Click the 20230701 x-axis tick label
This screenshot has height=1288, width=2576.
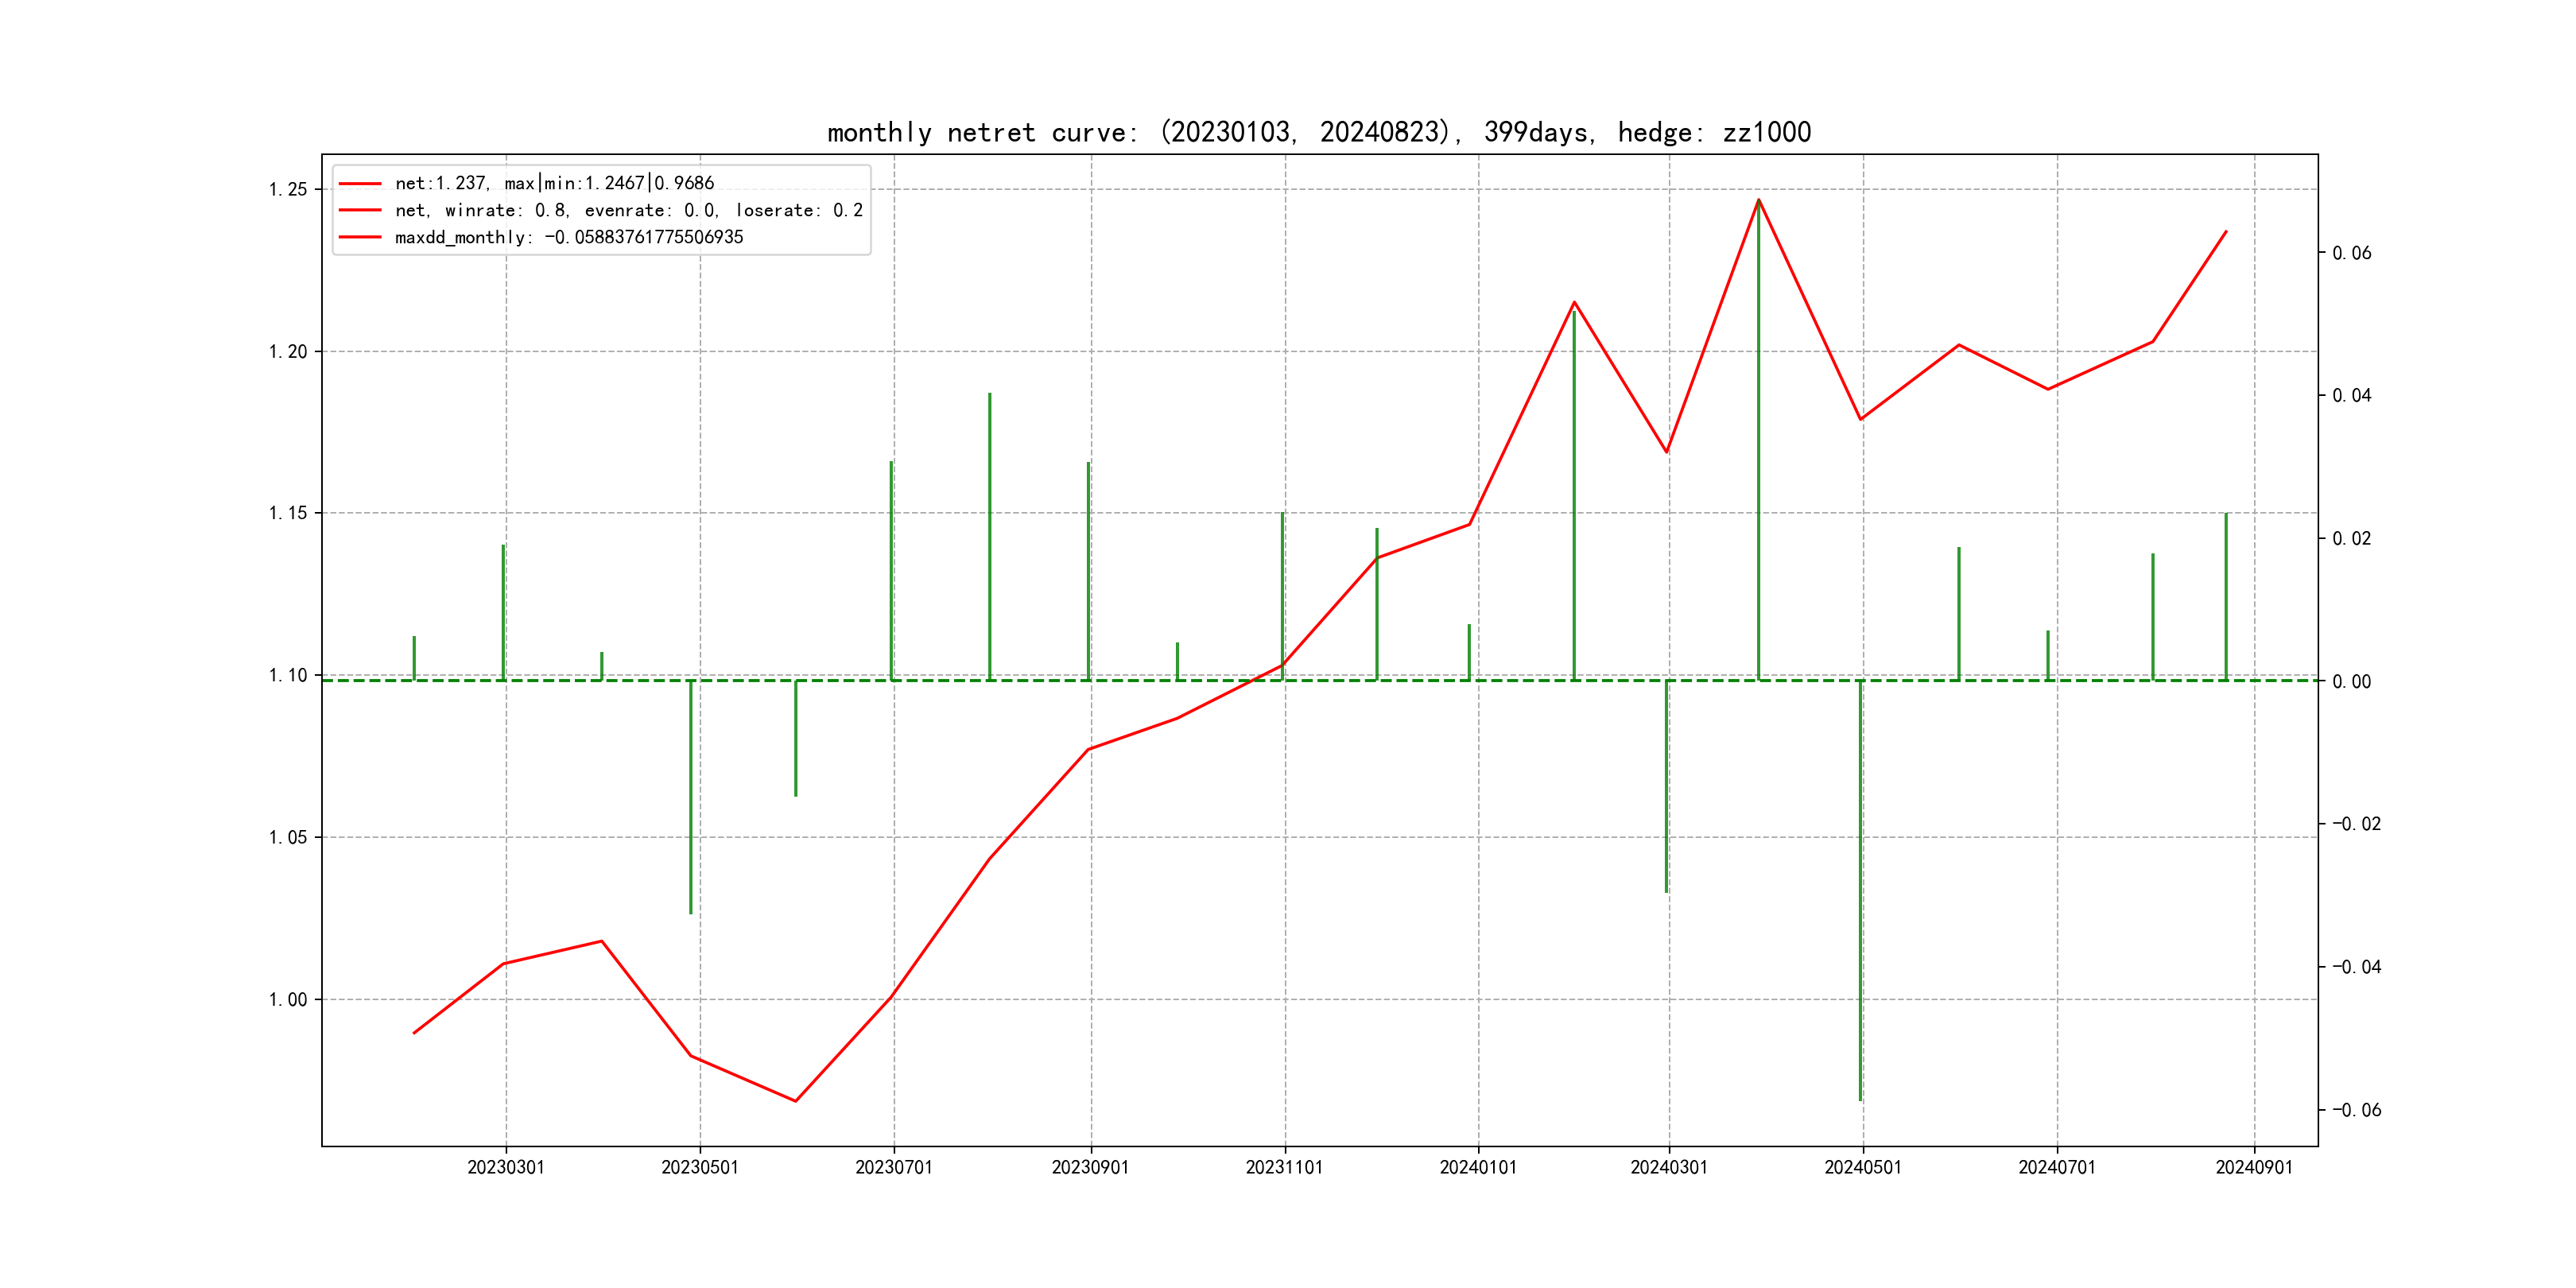coord(893,1167)
